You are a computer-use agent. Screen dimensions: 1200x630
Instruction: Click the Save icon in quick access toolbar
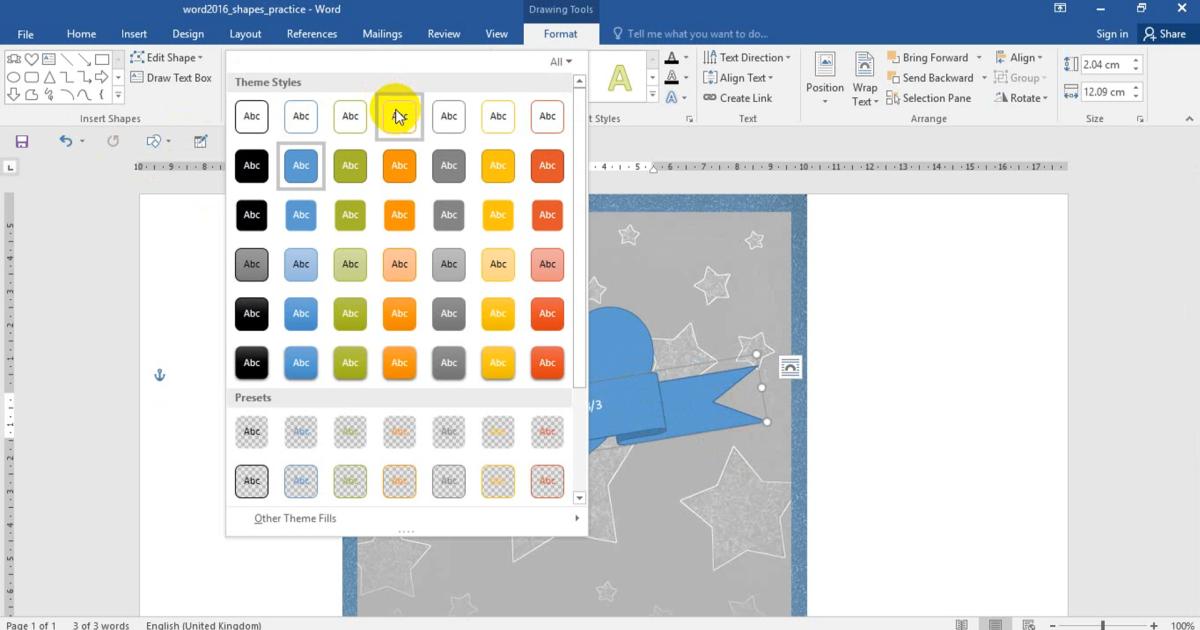[22, 142]
